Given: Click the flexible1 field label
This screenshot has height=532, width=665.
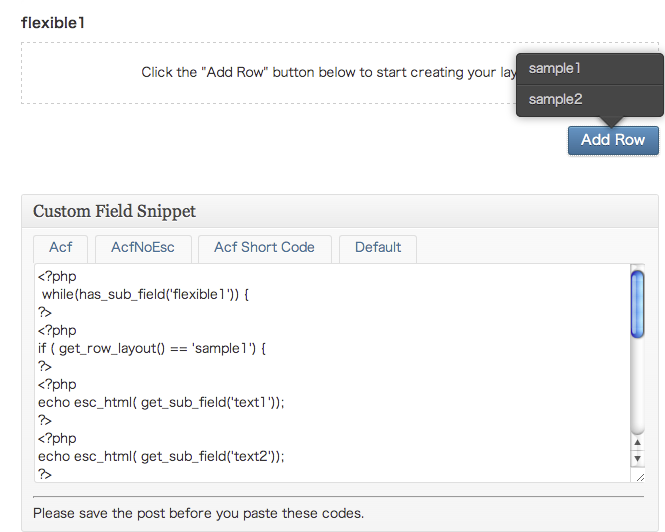Looking at the screenshot, I should coord(53,23).
